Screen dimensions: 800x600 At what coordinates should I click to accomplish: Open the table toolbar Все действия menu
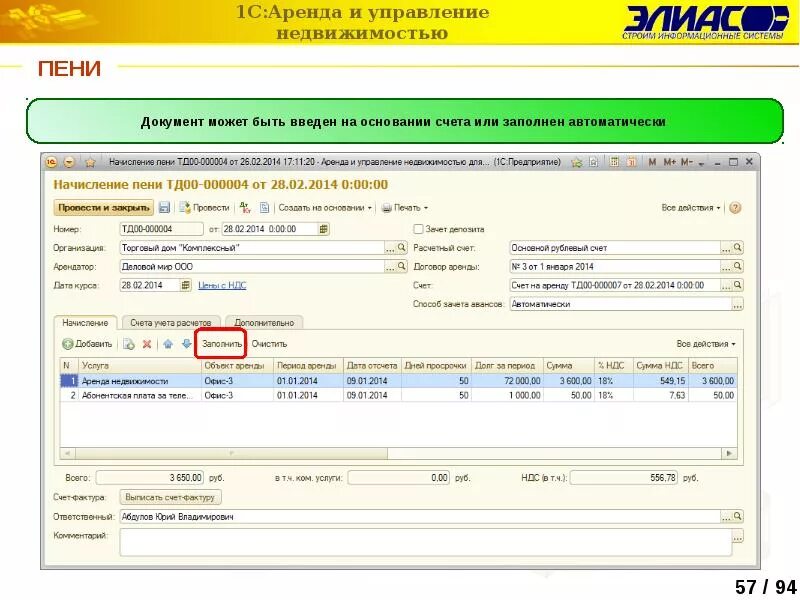pyautogui.click(x=706, y=344)
